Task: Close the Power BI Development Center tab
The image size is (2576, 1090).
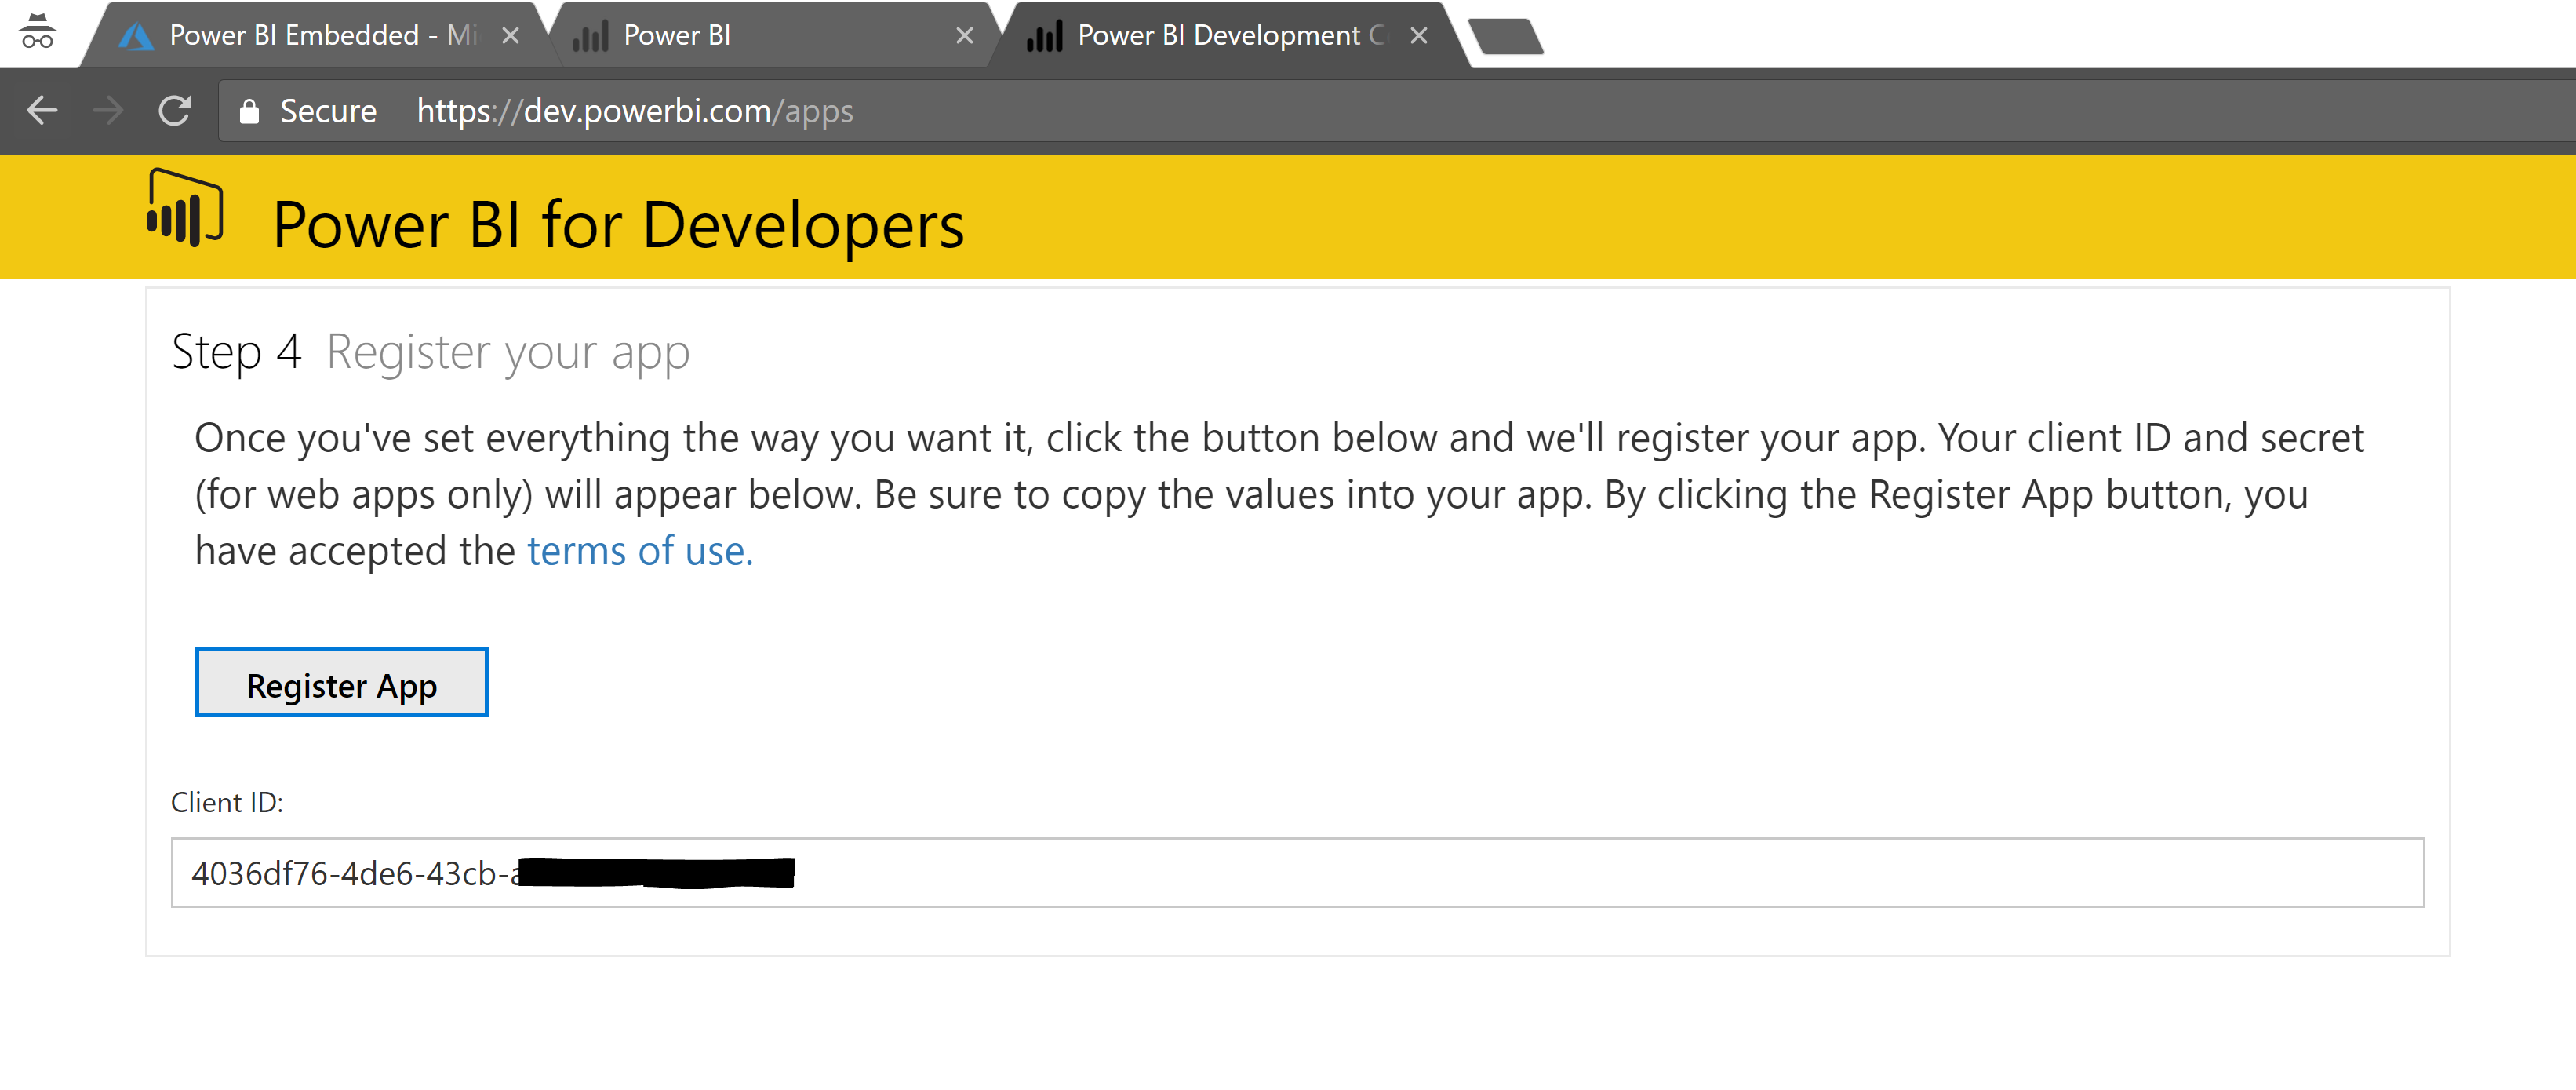Action: click(x=1419, y=34)
